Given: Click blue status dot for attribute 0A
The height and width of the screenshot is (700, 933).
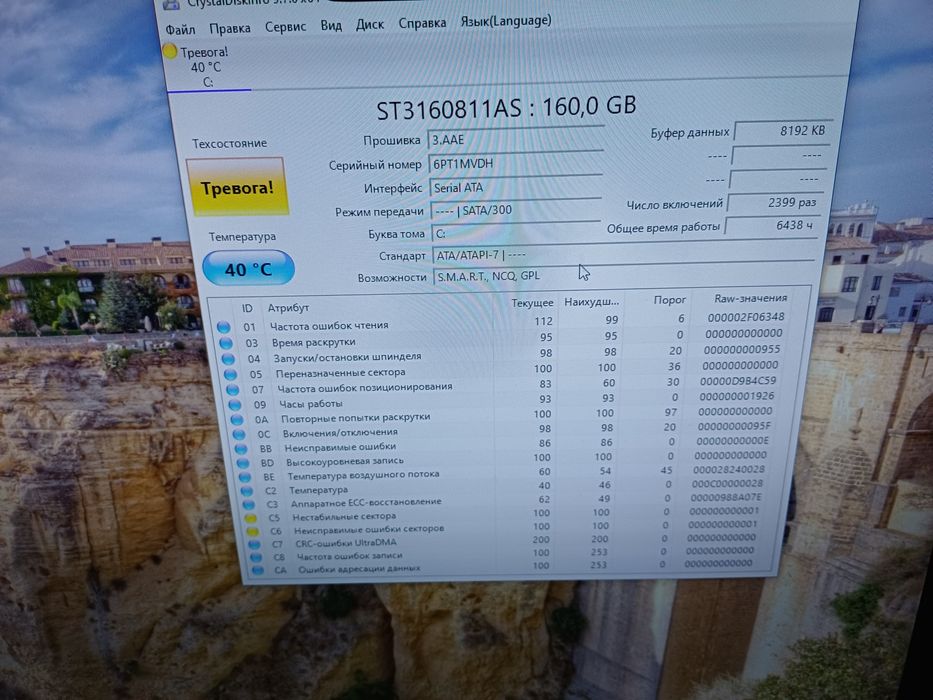Looking at the screenshot, I should (x=237, y=420).
